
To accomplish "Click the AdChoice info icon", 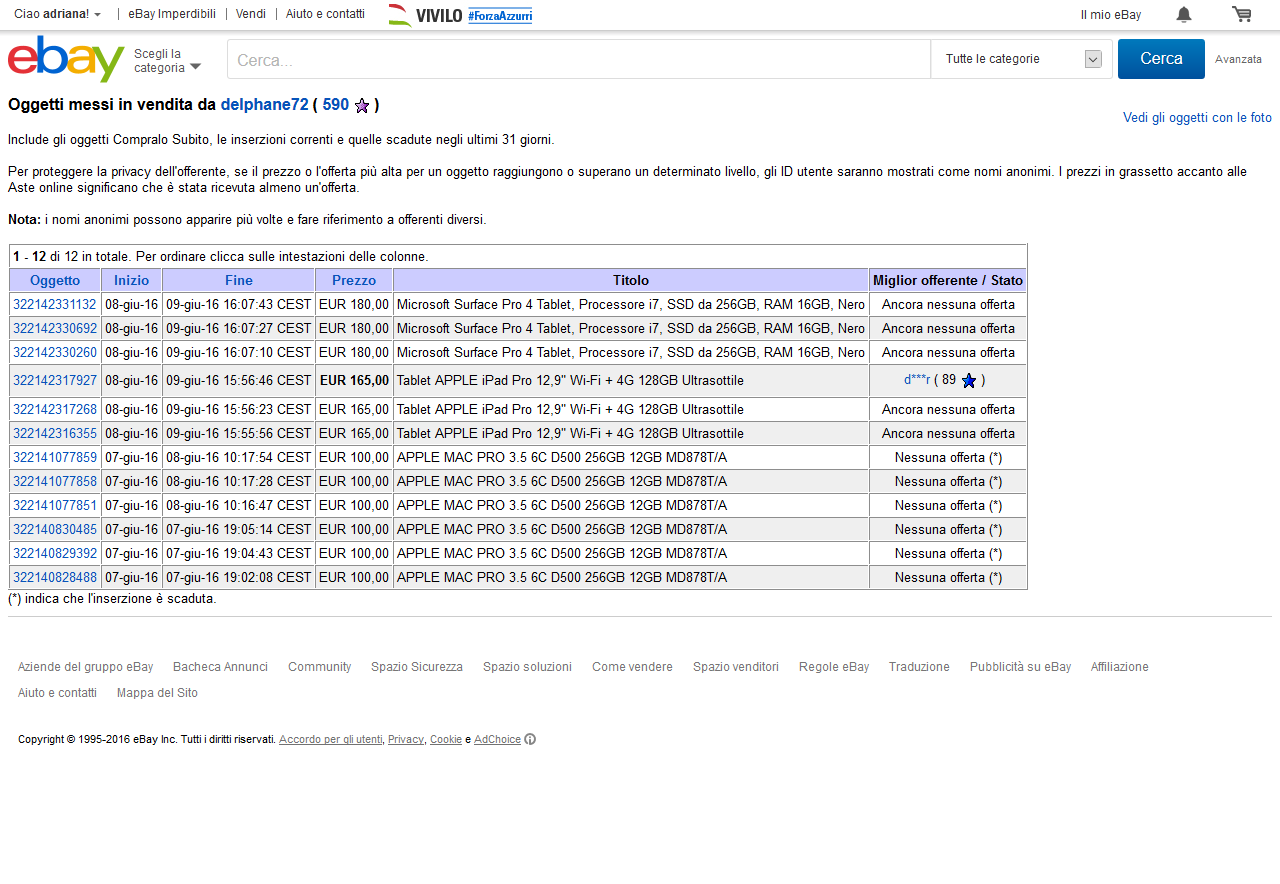I will point(530,739).
